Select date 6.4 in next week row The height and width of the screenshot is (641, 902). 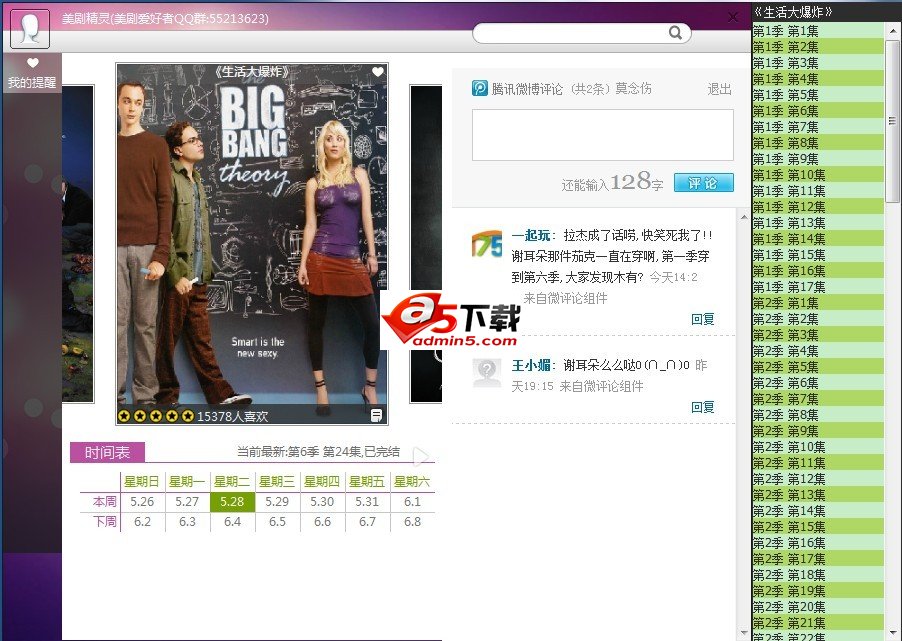[232, 522]
